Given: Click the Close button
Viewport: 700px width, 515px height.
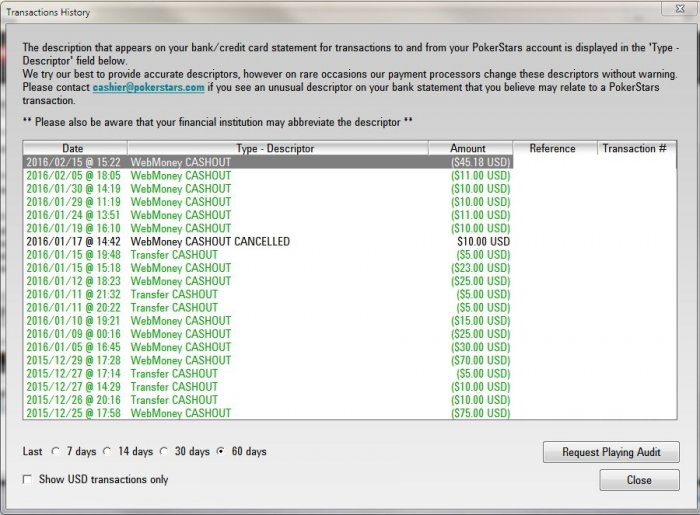Looking at the screenshot, I should pos(639,480).
